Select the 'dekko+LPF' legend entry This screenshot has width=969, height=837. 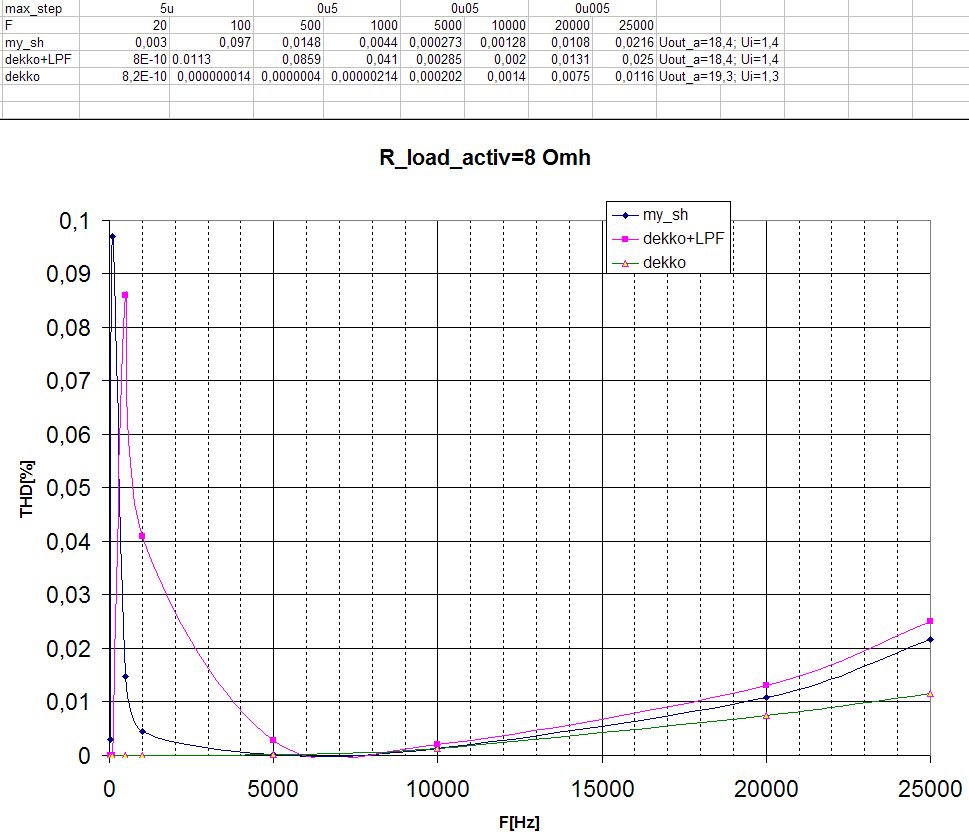[x=668, y=239]
